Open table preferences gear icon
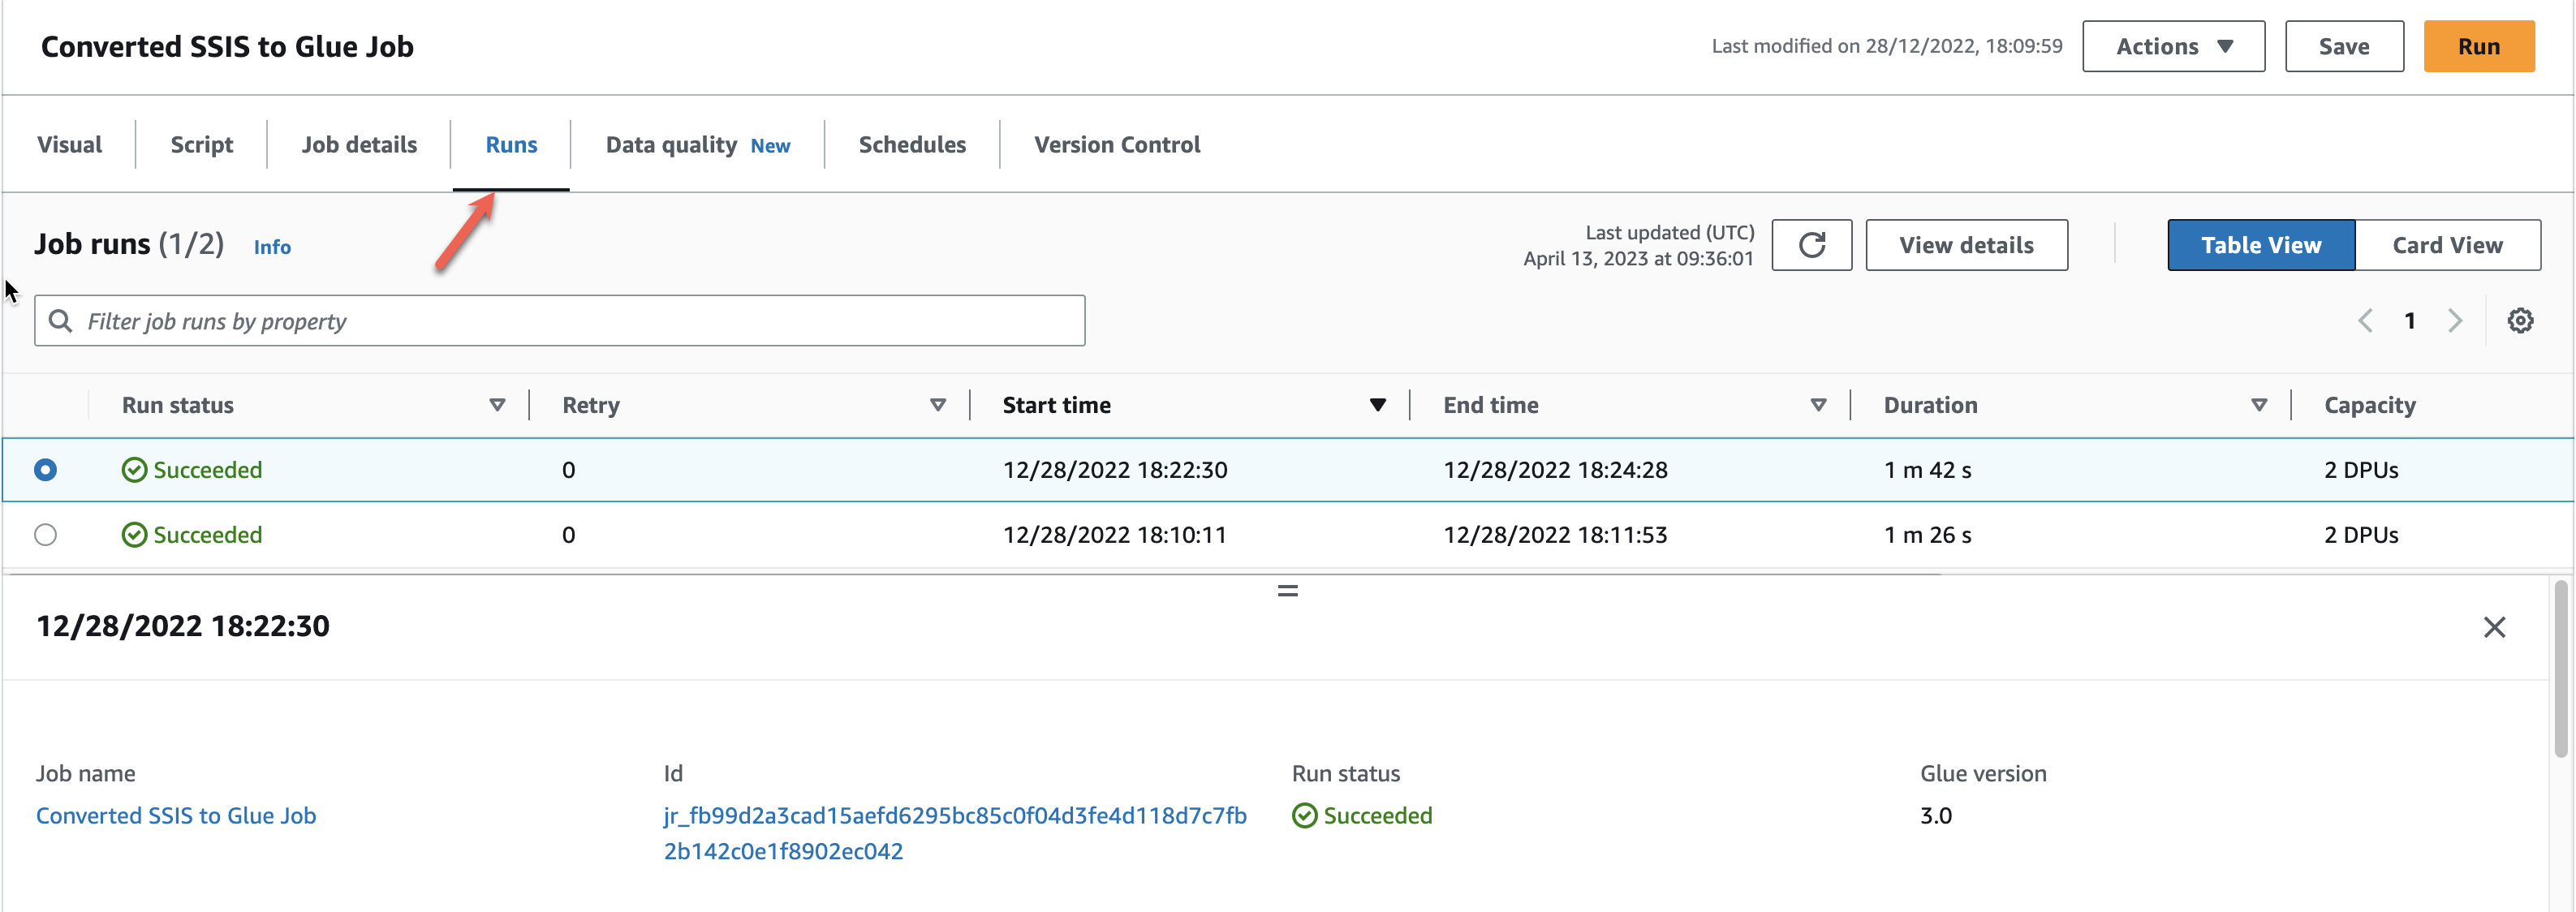 click(2520, 321)
